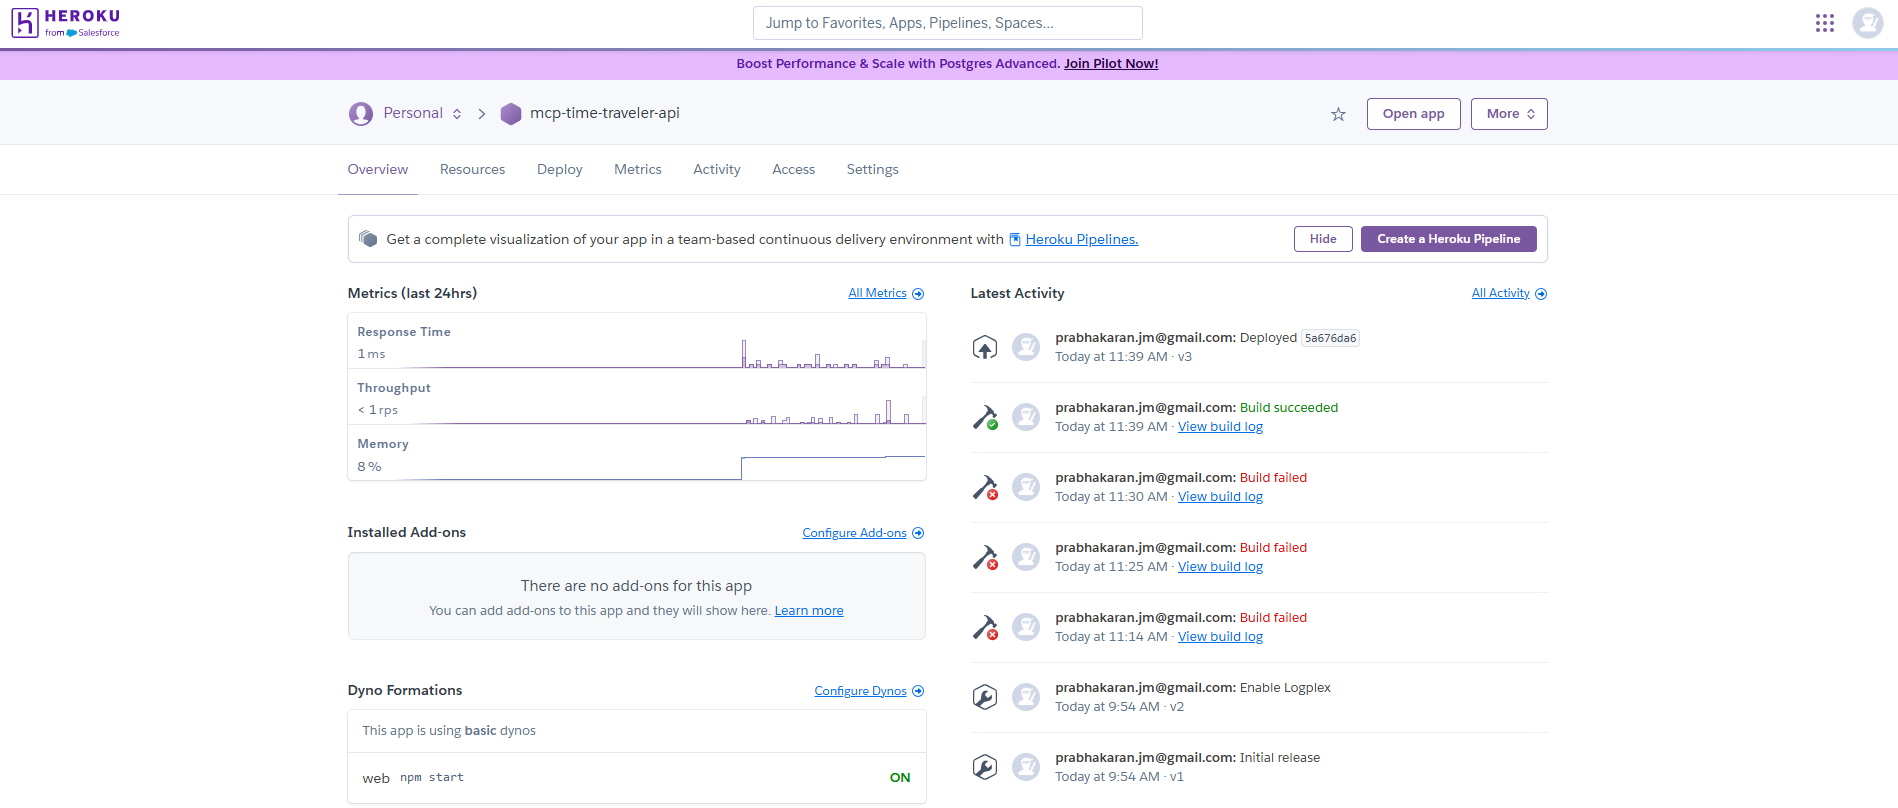Image resolution: width=1898 pixels, height=808 pixels.
Task: Click the web npm start dyno row
Action: click(637, 778)
